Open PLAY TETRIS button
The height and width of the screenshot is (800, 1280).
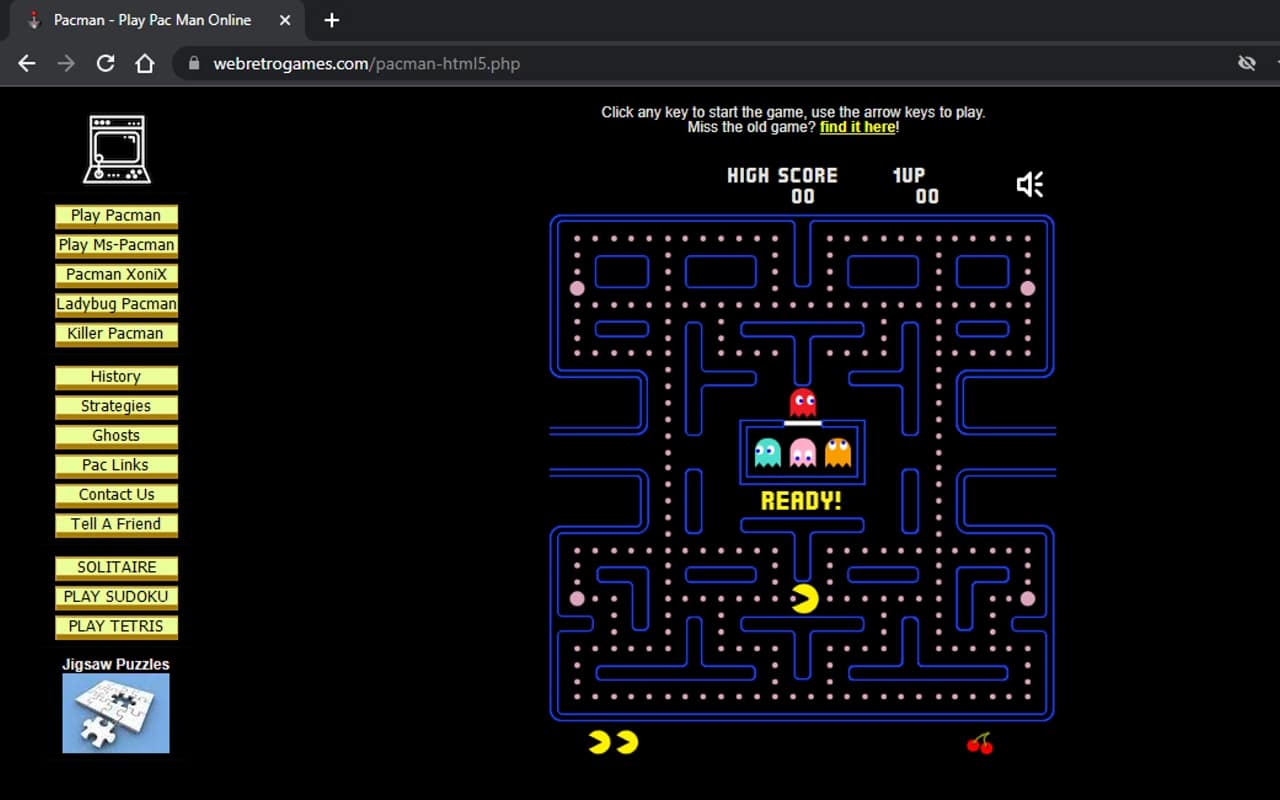(x=116, y=627)
